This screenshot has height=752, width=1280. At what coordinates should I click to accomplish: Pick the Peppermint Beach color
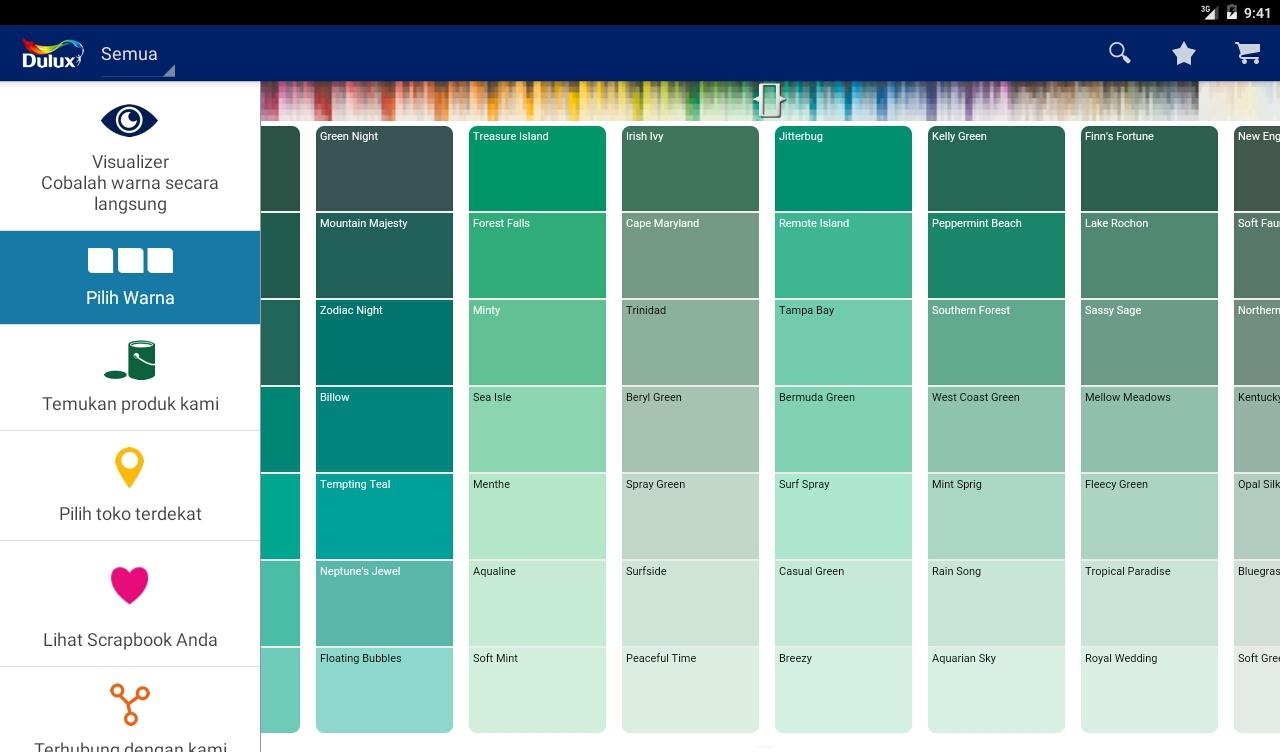click(996, 256)
